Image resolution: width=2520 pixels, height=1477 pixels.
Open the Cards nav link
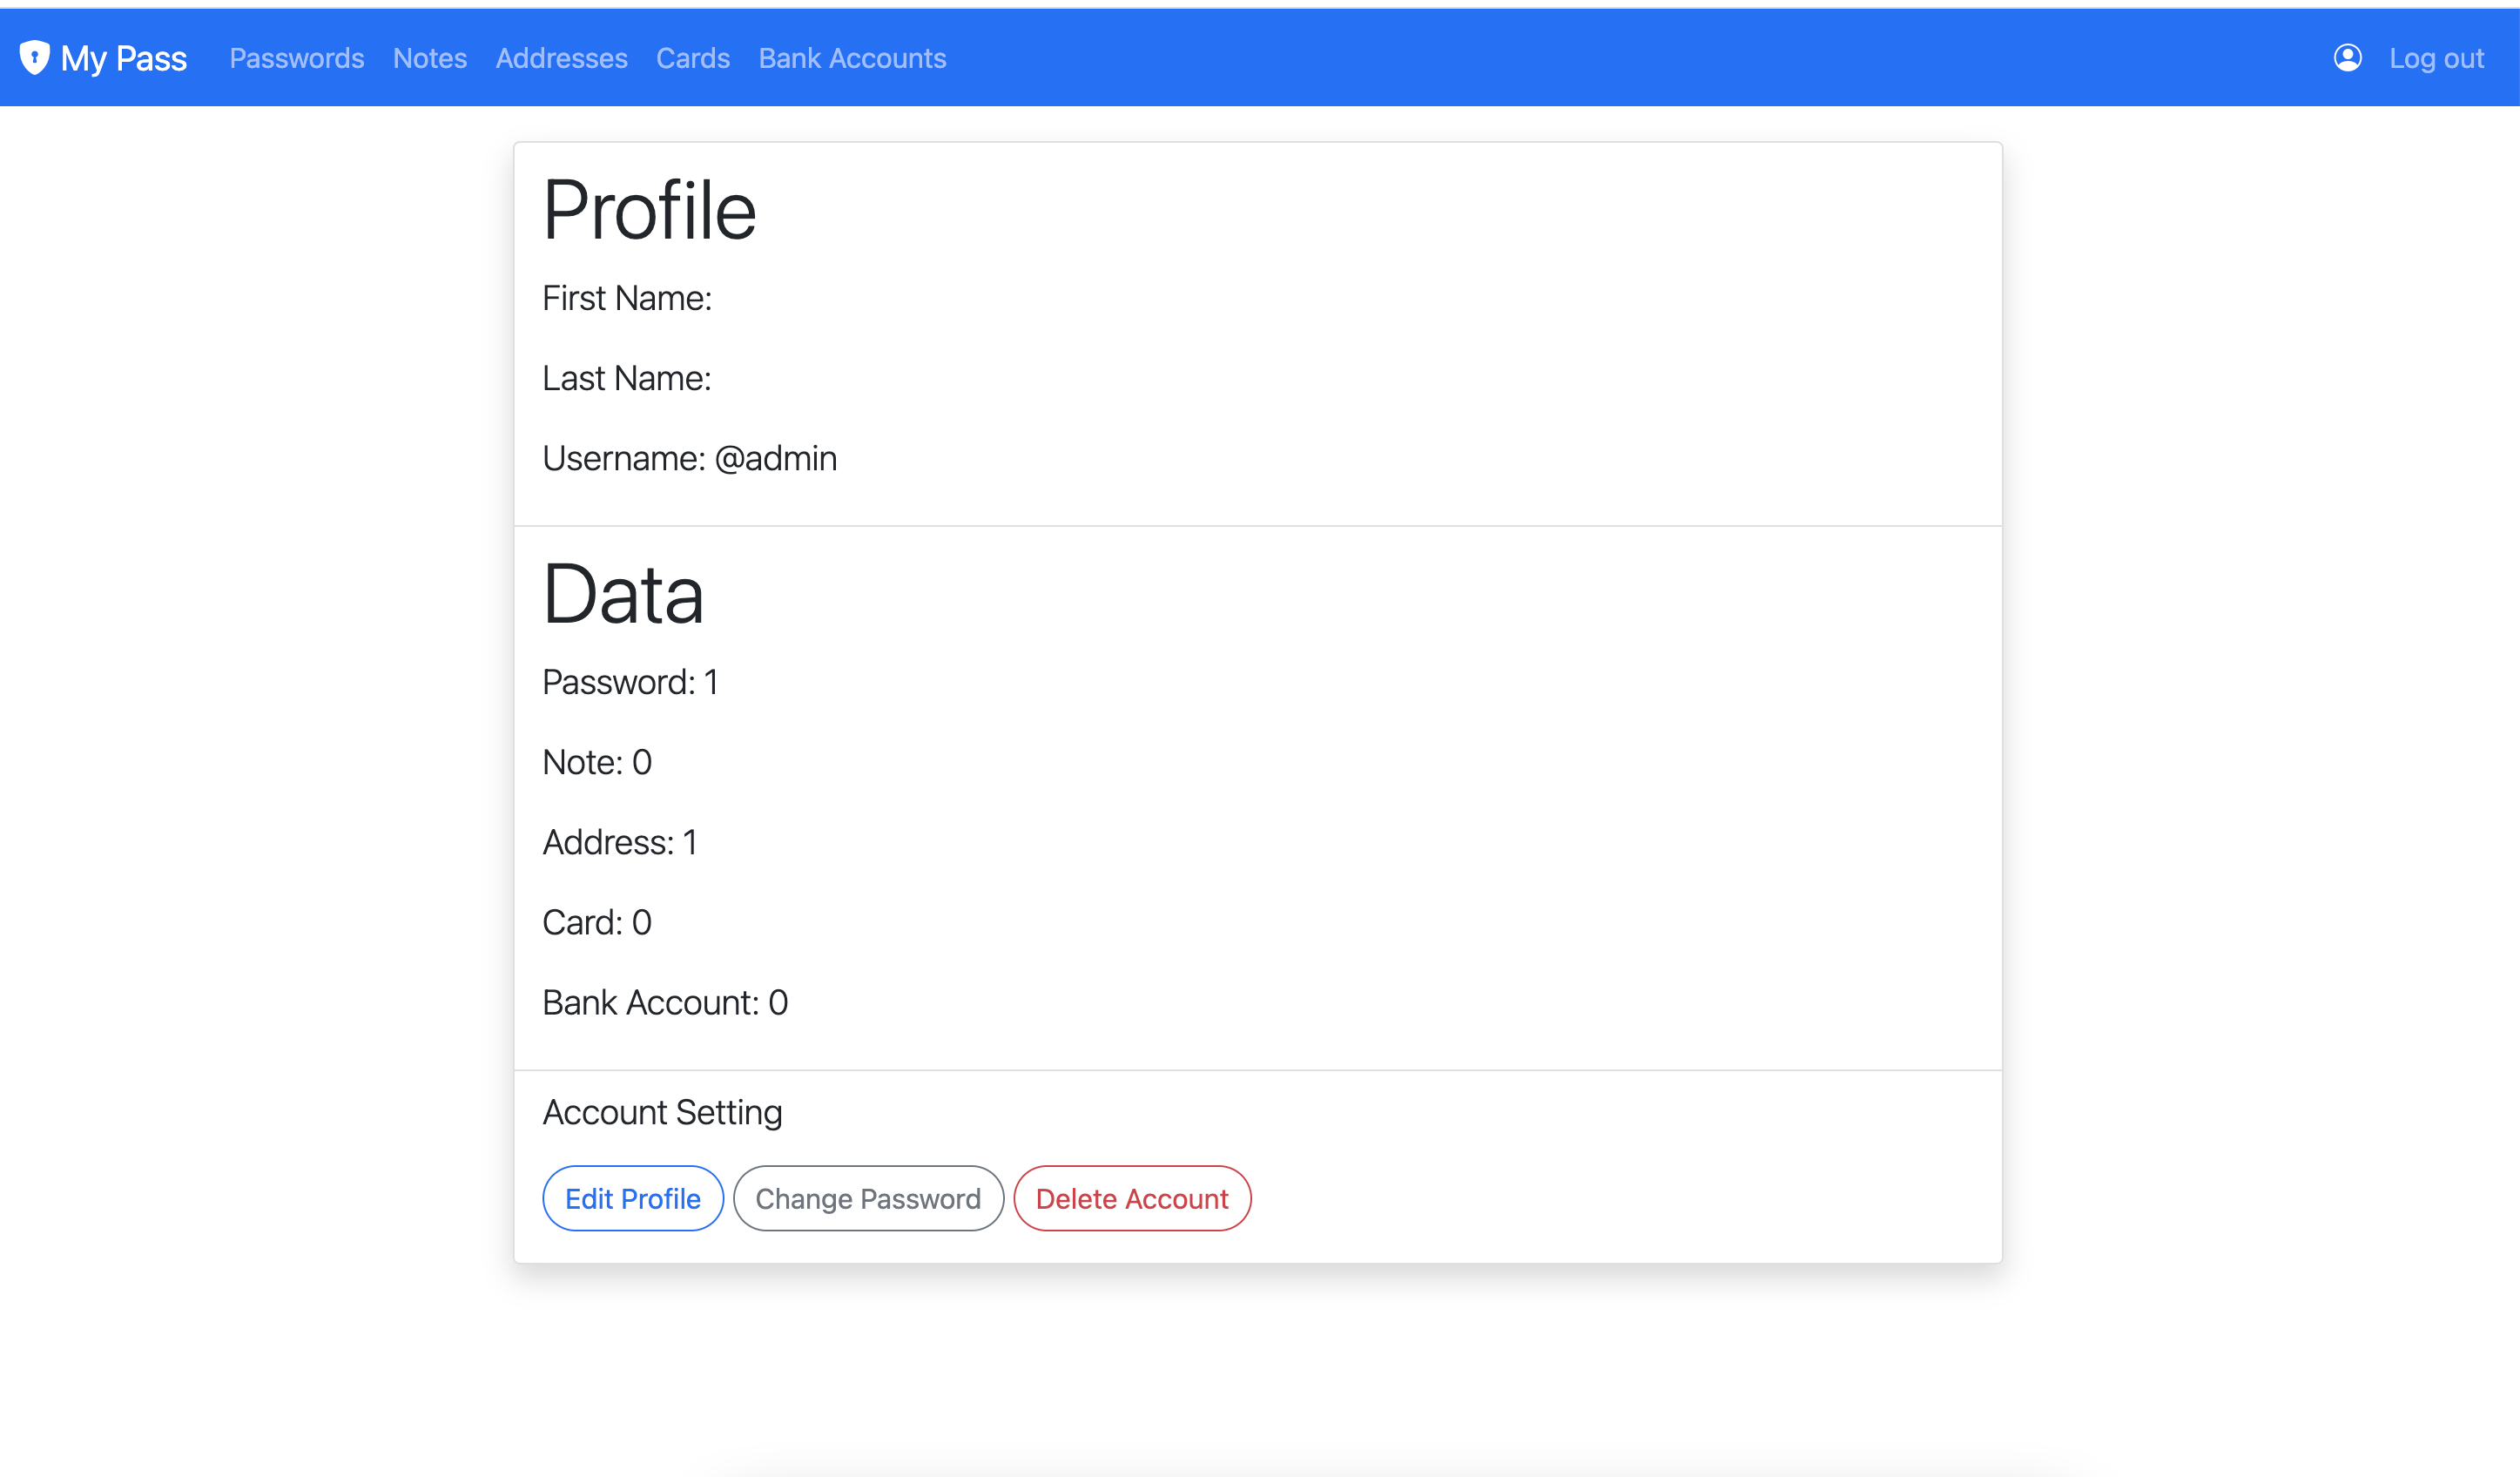[692, 58]
